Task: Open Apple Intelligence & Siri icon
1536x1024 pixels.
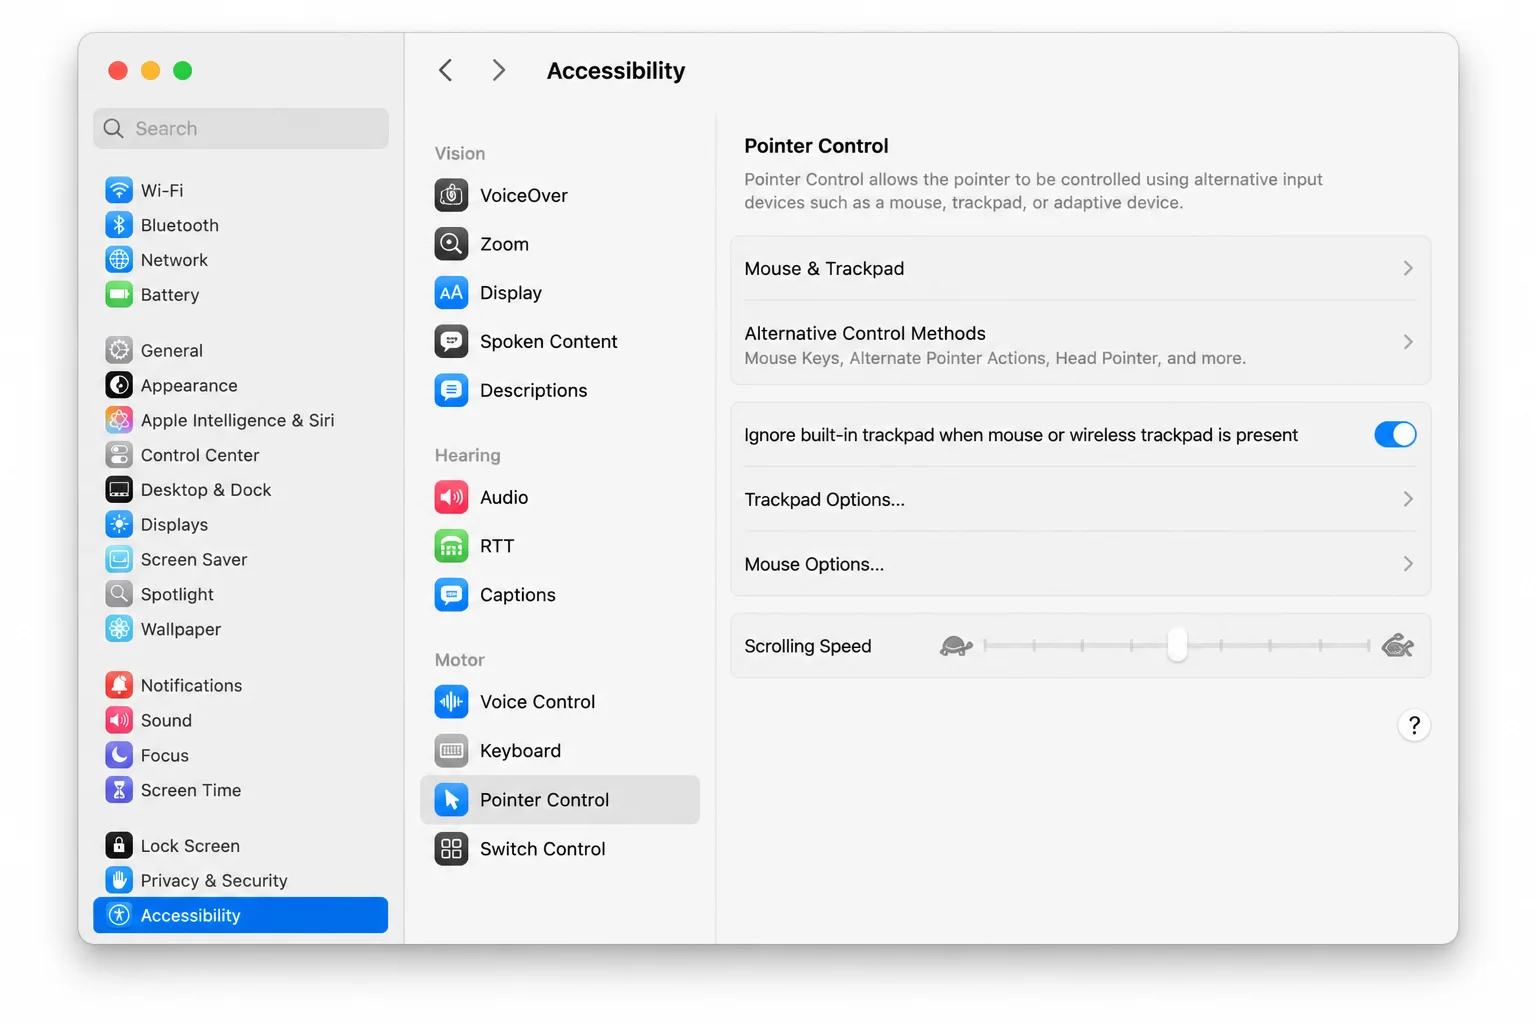Action: [x=119, y=420]
